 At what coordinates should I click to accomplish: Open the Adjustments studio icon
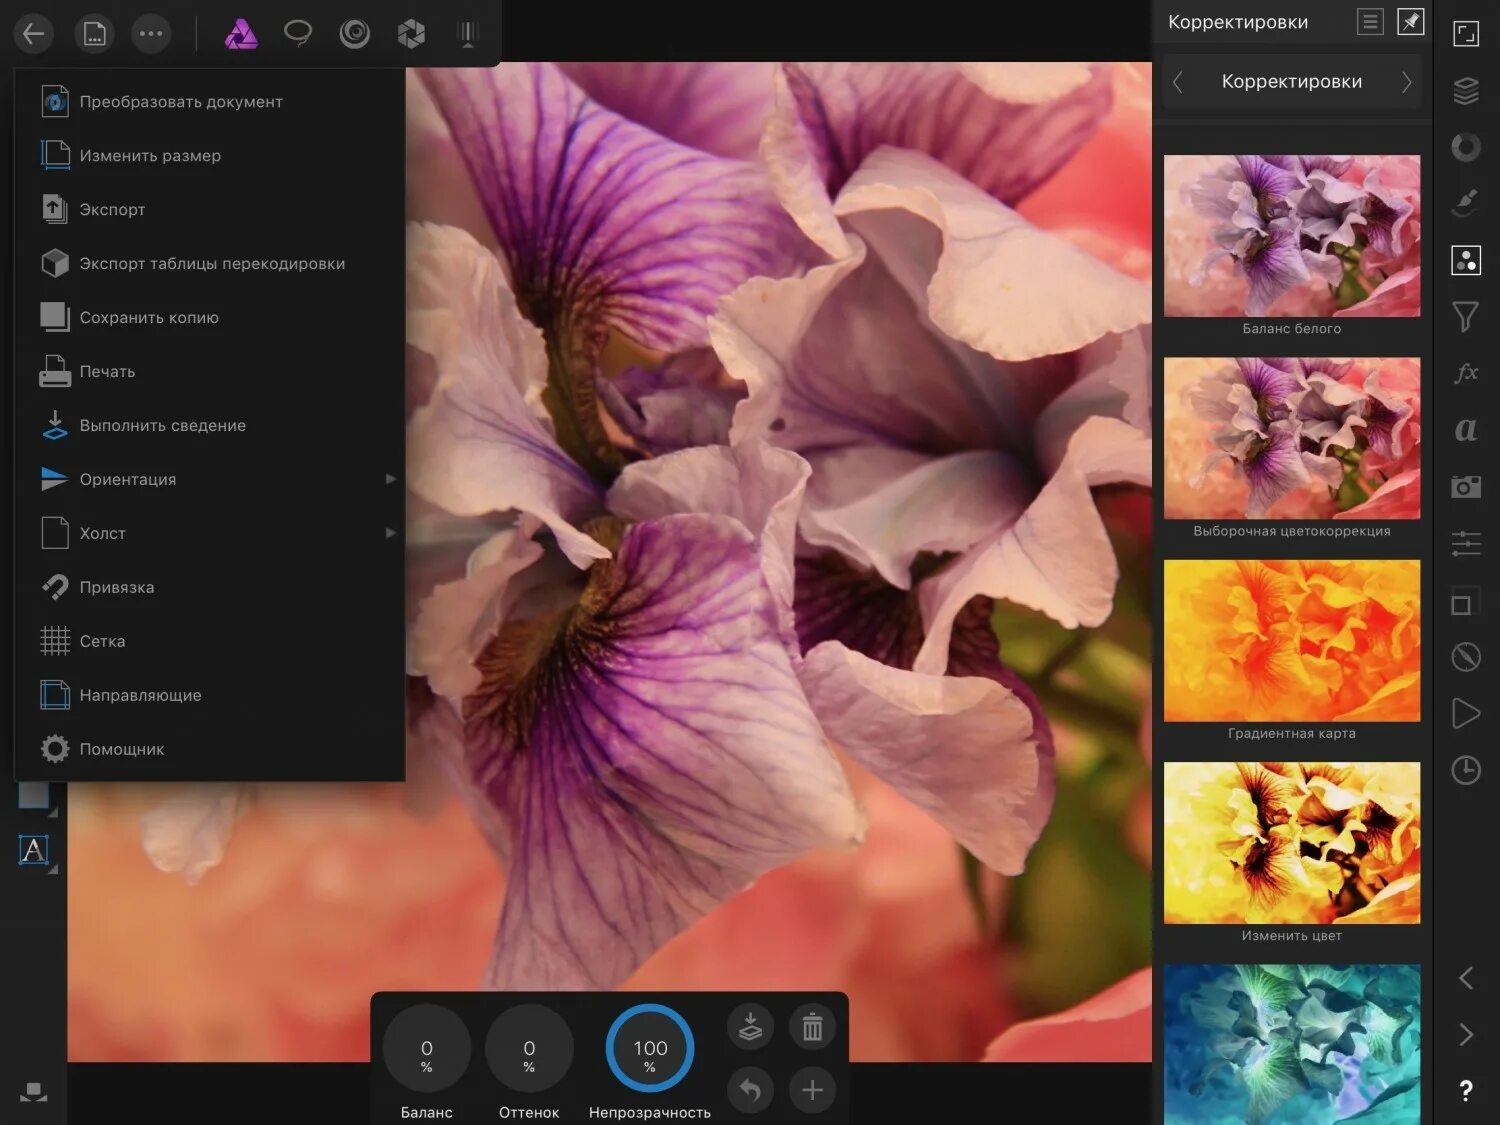click(1466, 260)
